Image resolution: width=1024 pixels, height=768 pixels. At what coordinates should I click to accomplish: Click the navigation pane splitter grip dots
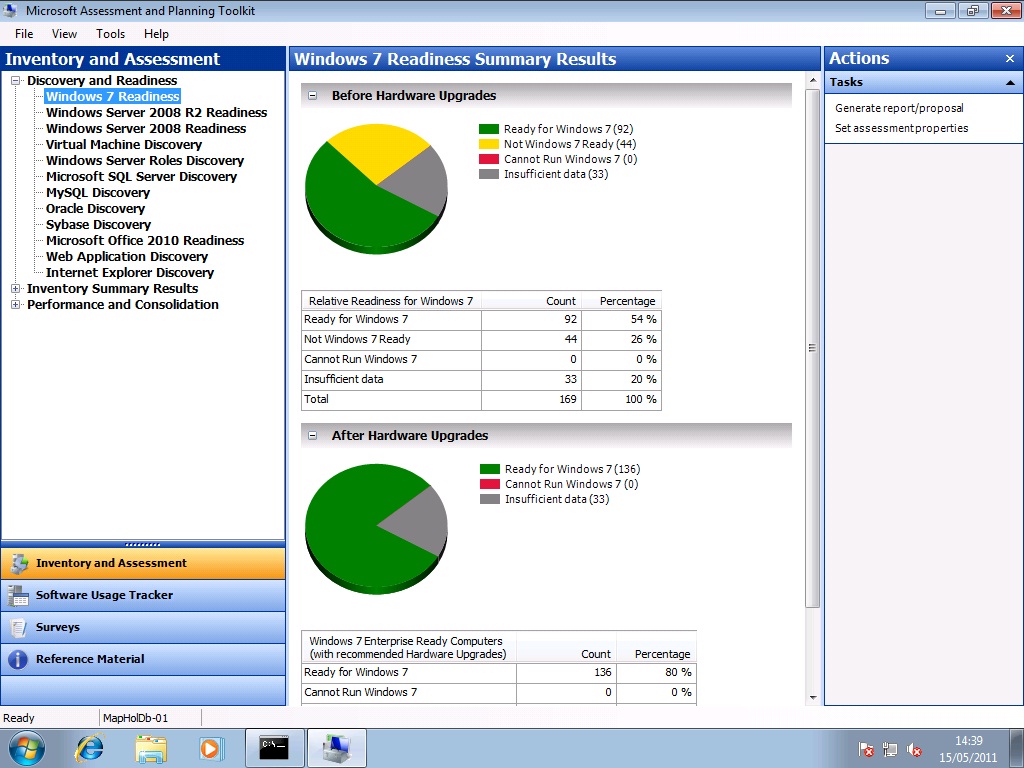point(142,544)
